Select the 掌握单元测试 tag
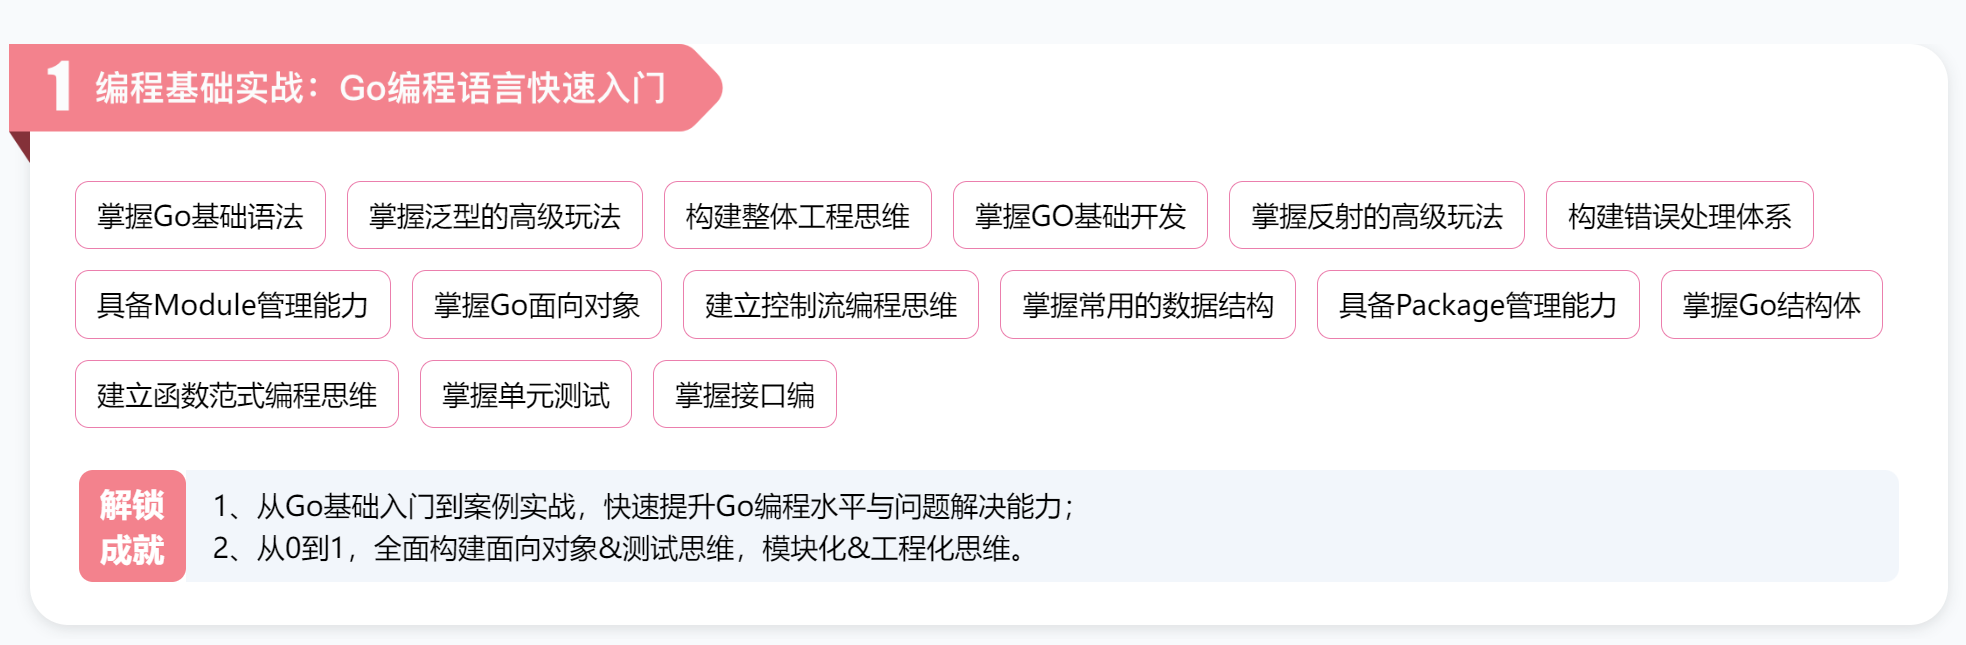This screenshot has width=1966, height=645. 525,395
